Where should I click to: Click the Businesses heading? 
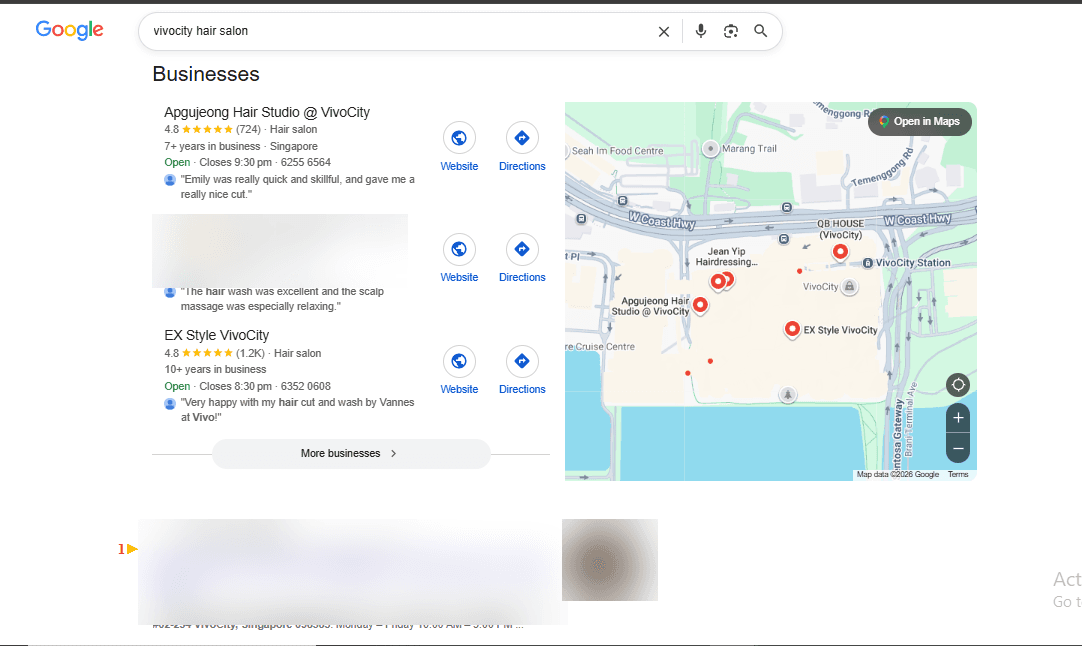pyautogui.click(x=206, y=74)
